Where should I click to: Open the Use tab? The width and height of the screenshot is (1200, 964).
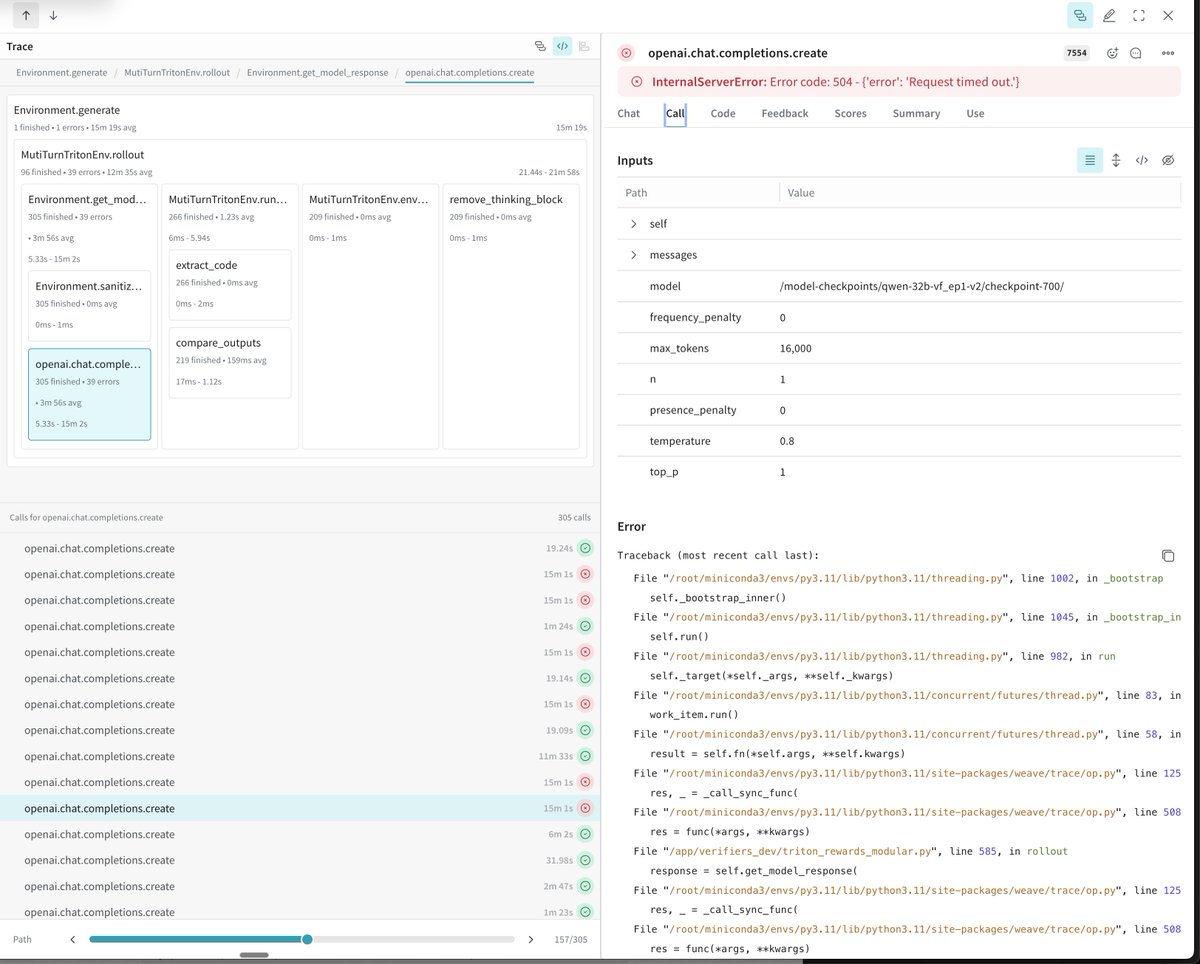pyautogui.click(x=975, y=113)
